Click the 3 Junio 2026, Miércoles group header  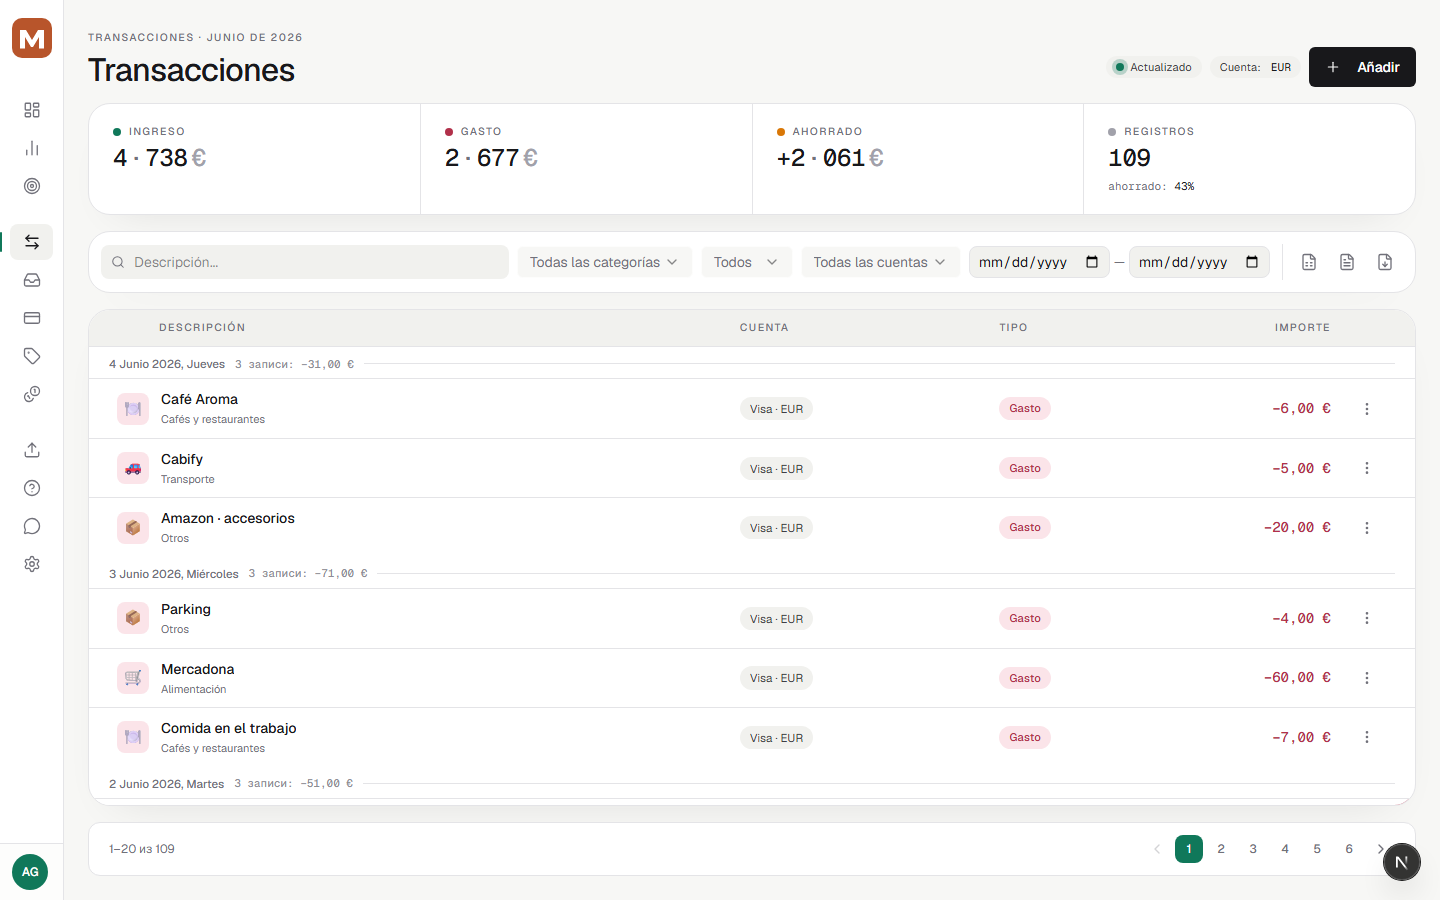click(174, 574)
